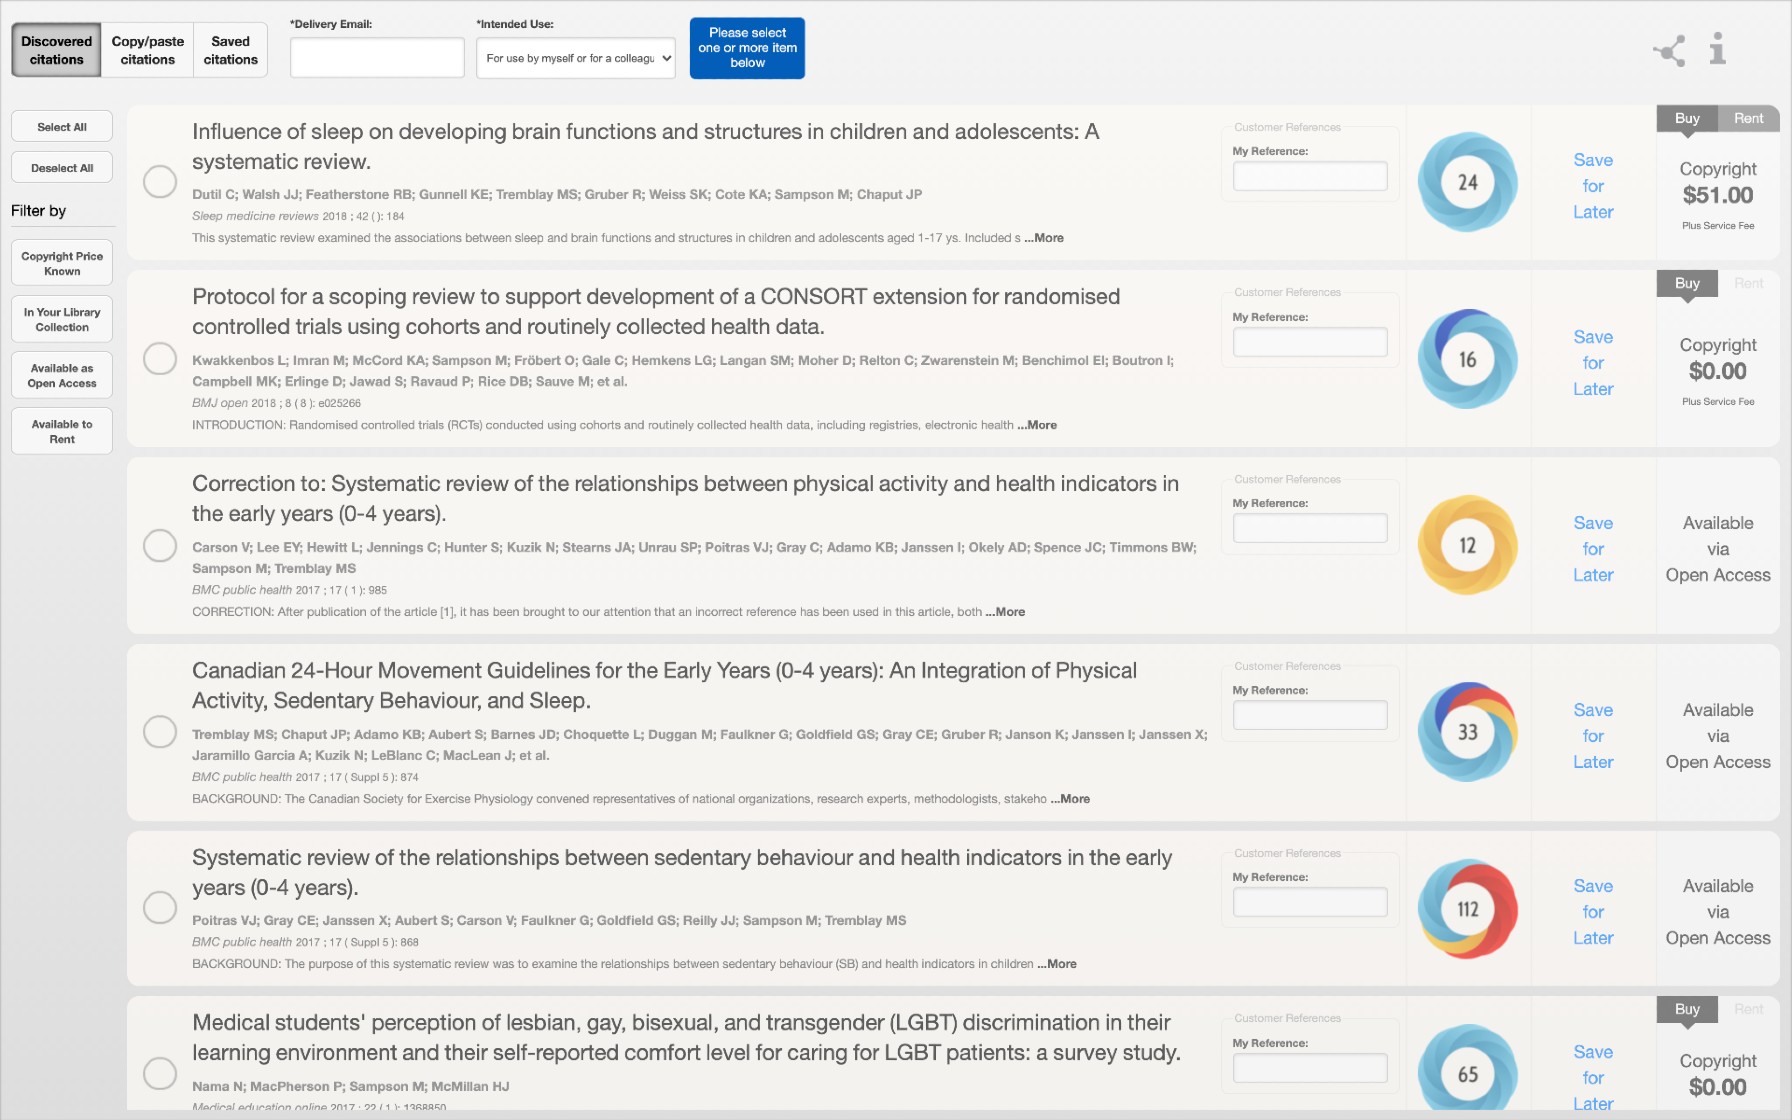Screen dimensions: 1792x1120
Task: Click the share icon in the top toolbar
Action: [x=1667, y=52]
